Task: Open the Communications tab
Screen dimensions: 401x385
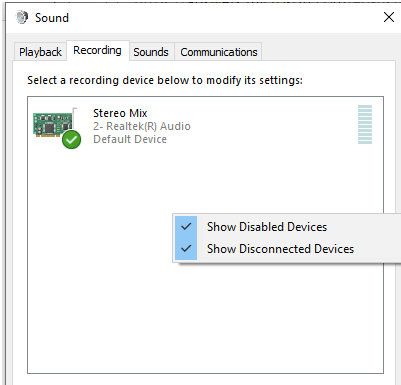Action: (219, 52)
